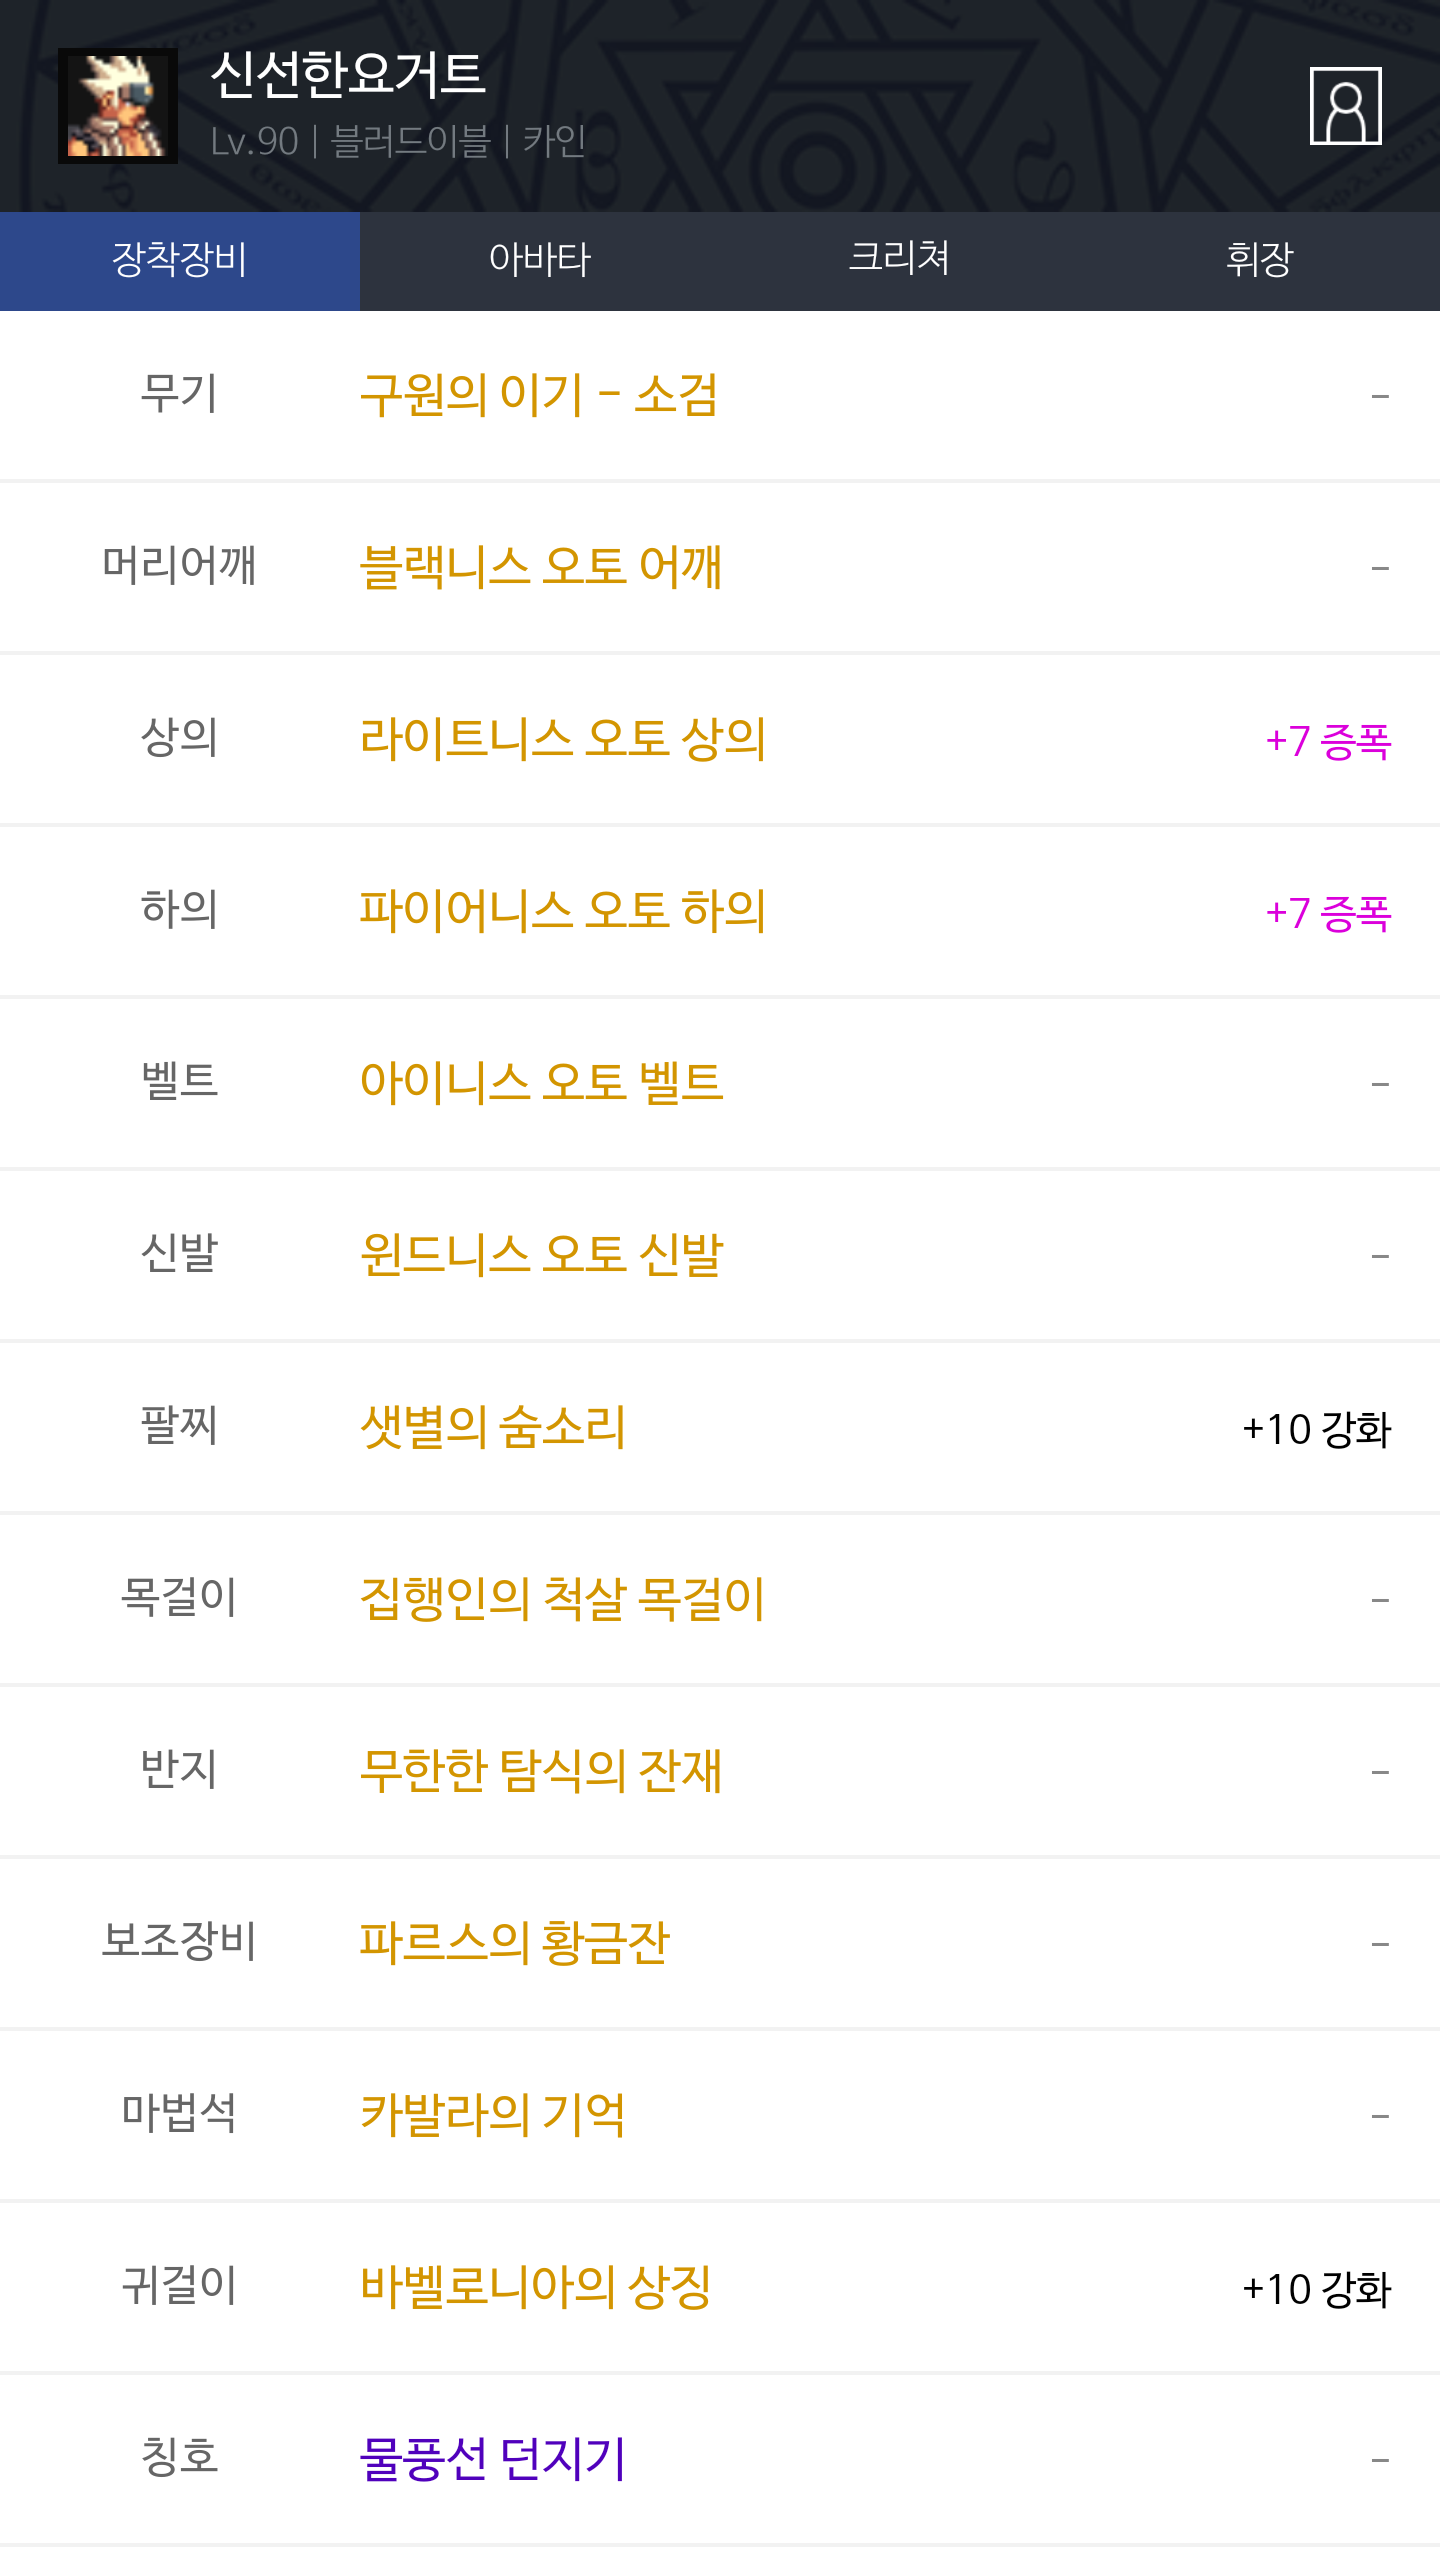Select the 장착장비 tab
The image size is (1440, 2560).
point(180,260)
